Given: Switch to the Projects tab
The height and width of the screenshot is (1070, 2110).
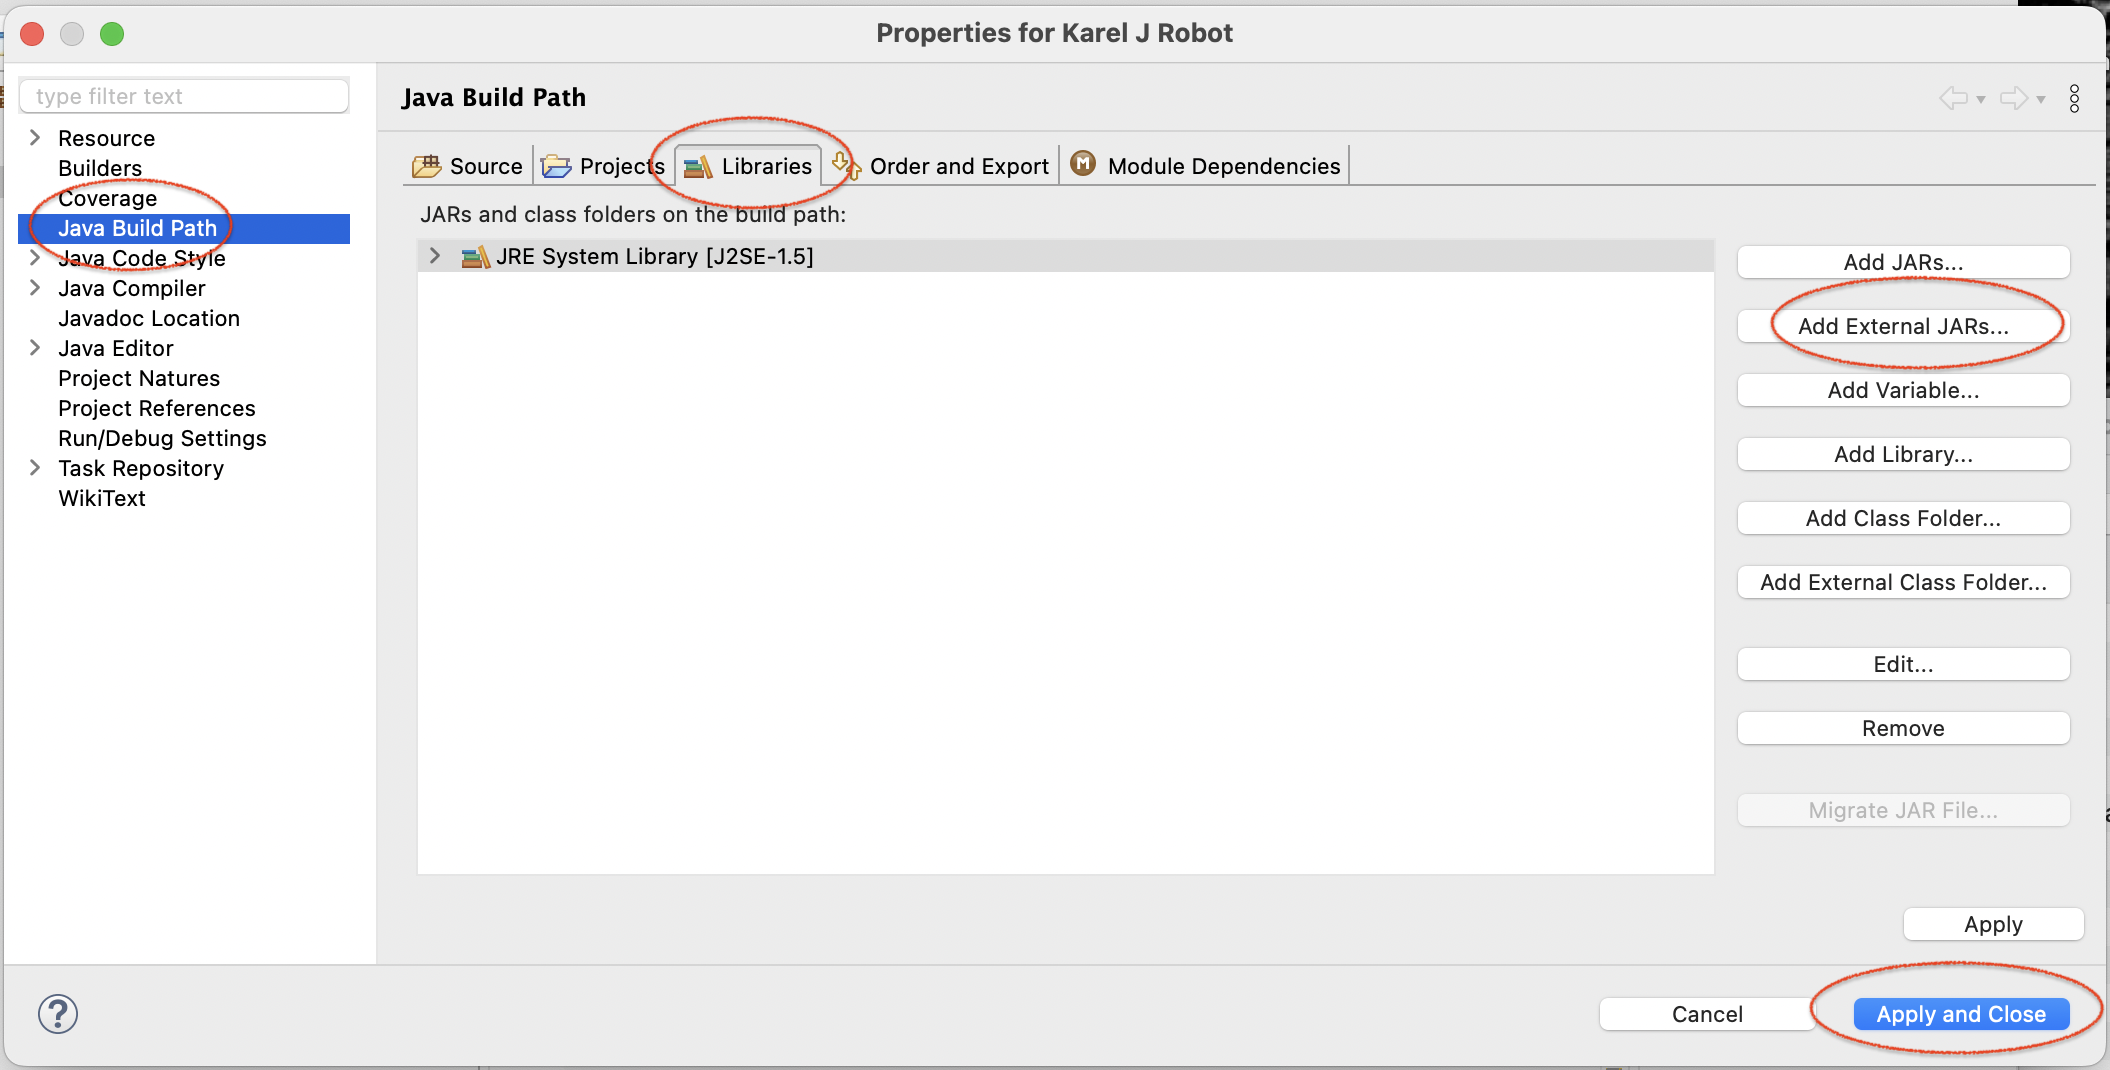Looking at the screenshot, I should 604,166.
